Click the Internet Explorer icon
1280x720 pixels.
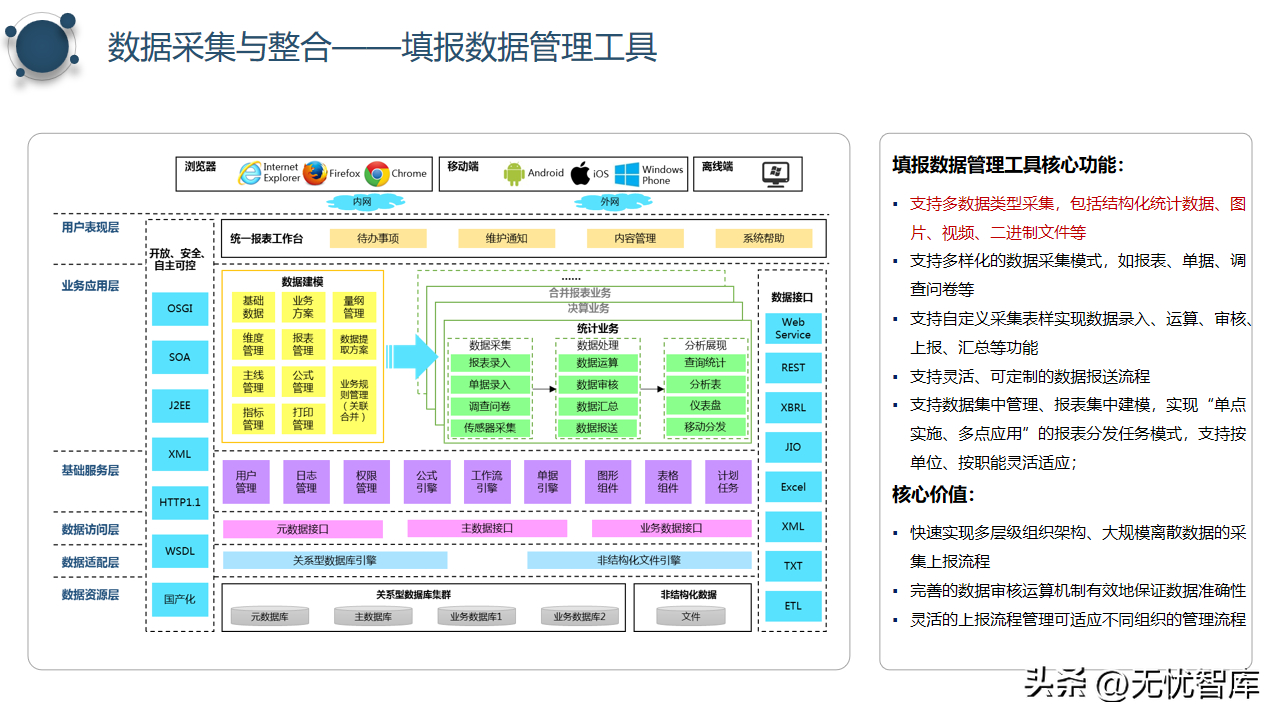[249, 173]
